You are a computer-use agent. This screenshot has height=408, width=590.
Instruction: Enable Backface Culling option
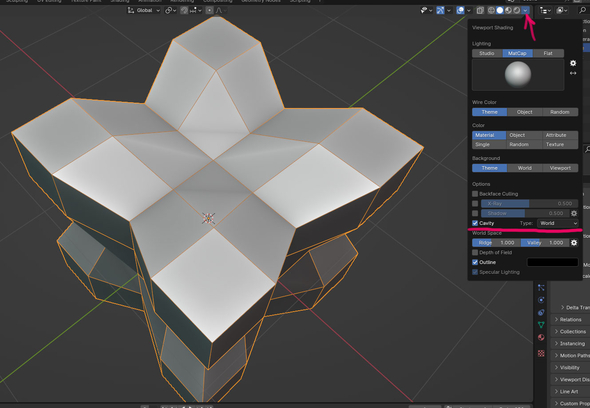[475, 194]
